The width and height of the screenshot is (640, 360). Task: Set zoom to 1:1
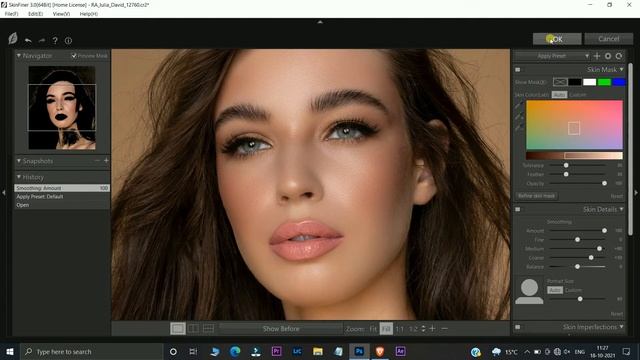(400, 329)
